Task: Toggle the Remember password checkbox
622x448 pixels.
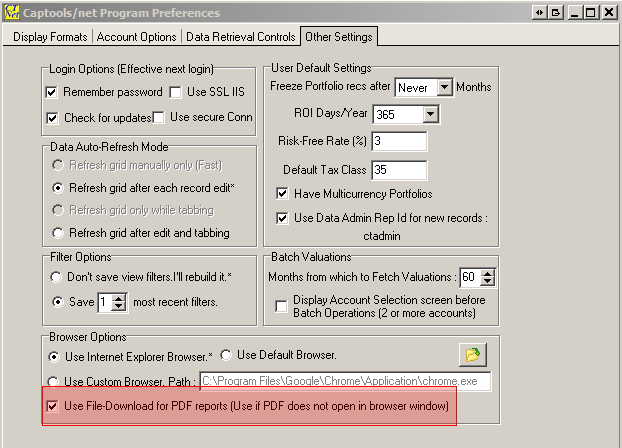Action: (x=53, y=93)
